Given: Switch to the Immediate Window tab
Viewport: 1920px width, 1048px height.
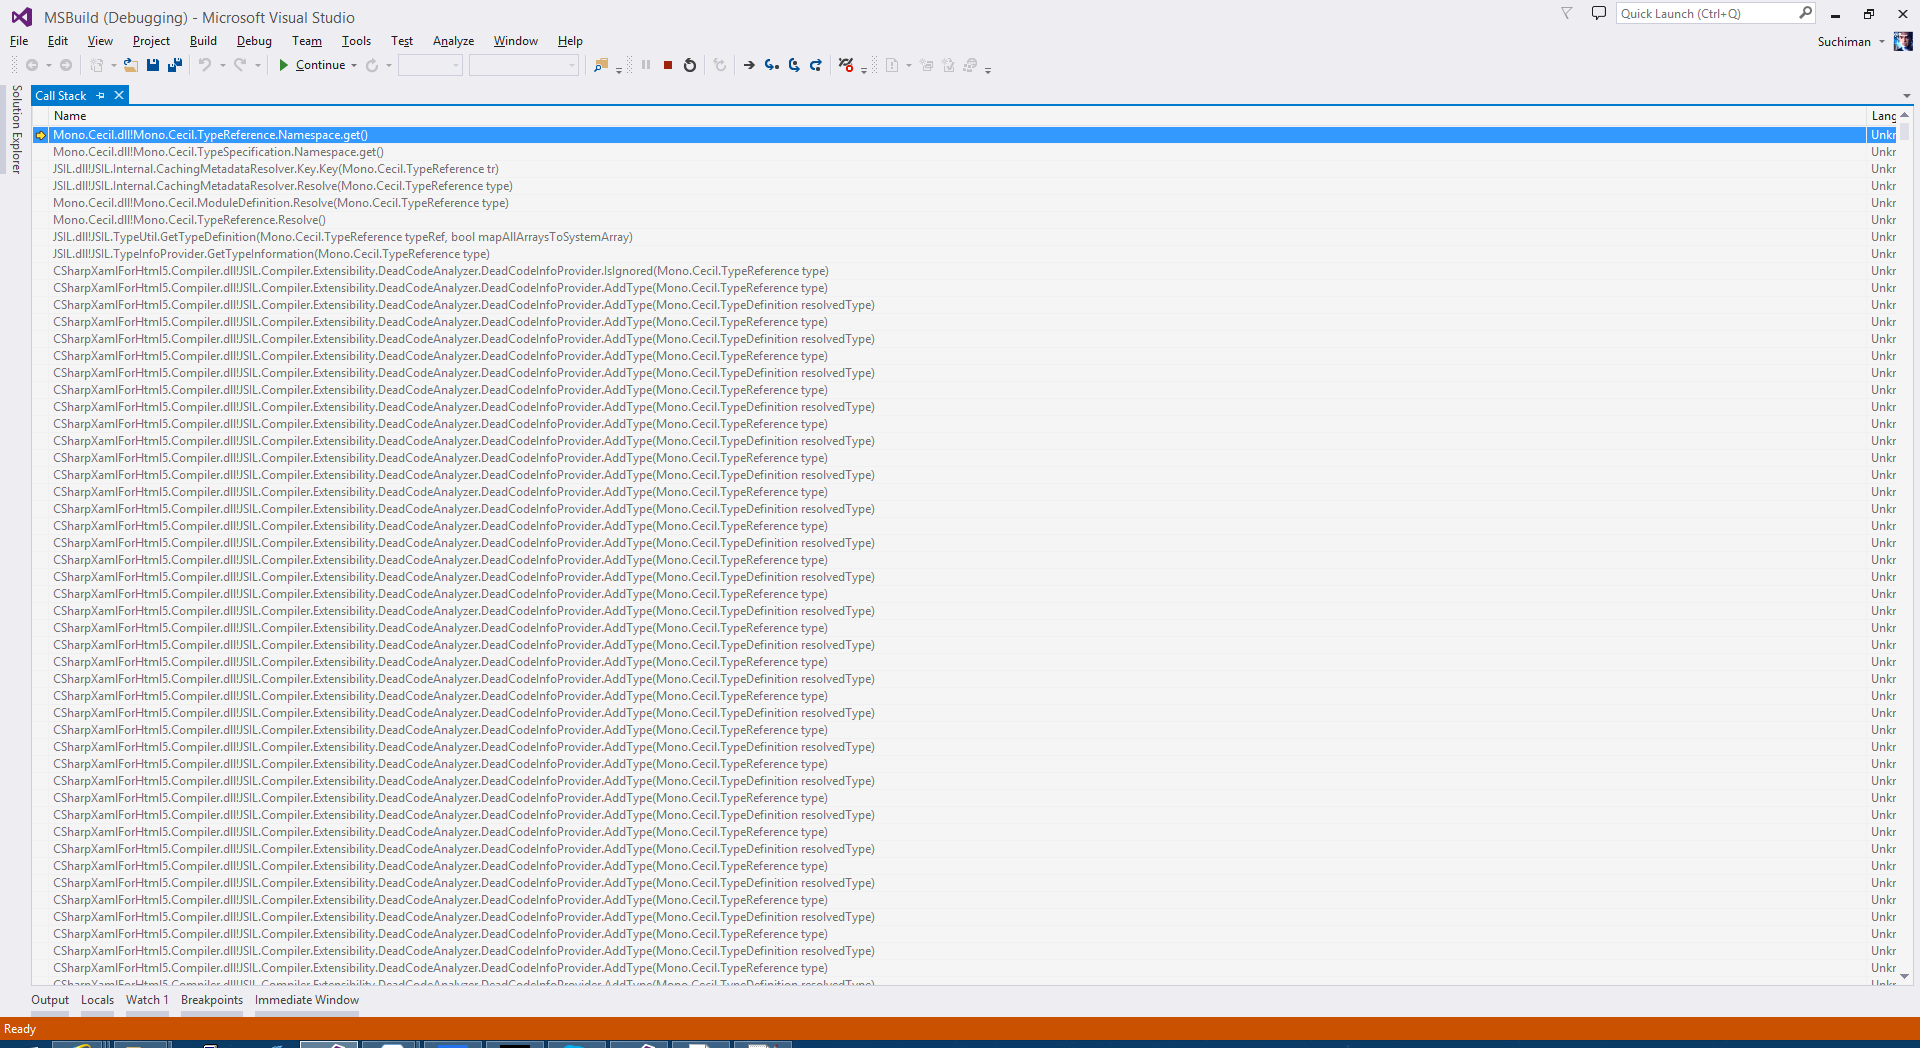Looking at the screenshot, I should pyautogui.click(x=307, y=1000).
